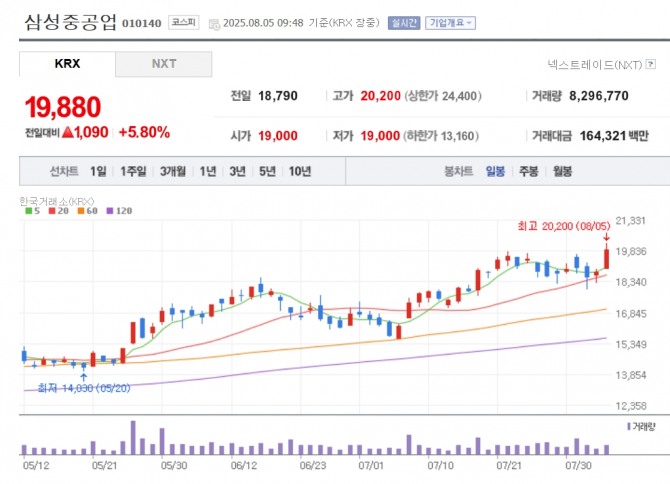Click the 선차트 label
670x484 pixels.
(64, 171)
